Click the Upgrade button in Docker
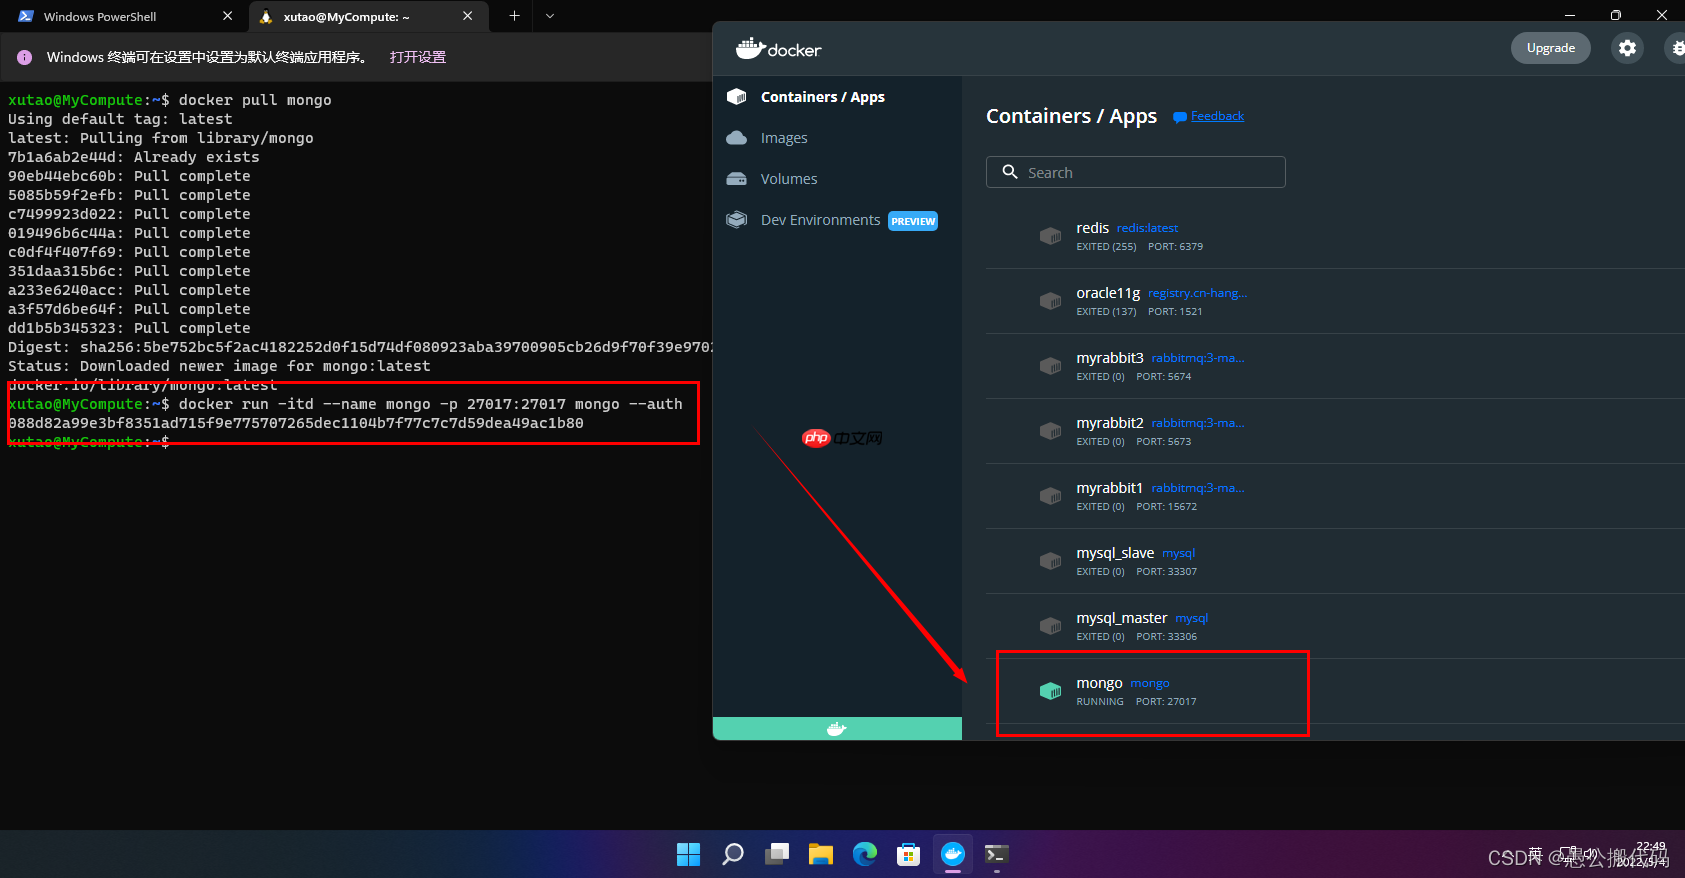 pyautogui.click(x=1550, y=48)
